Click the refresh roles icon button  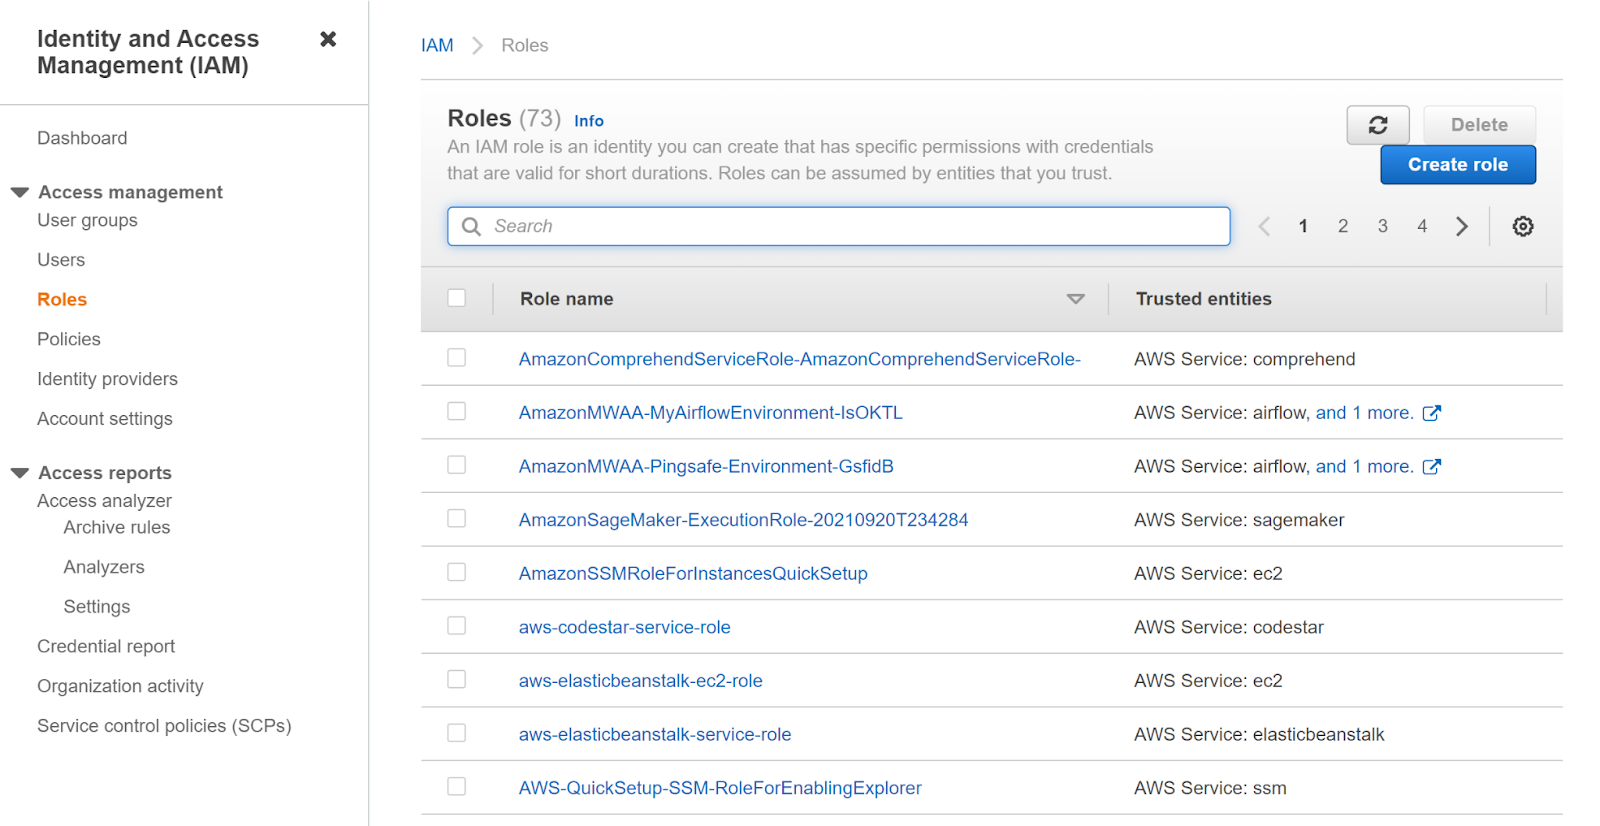[x=1377, y=125]
